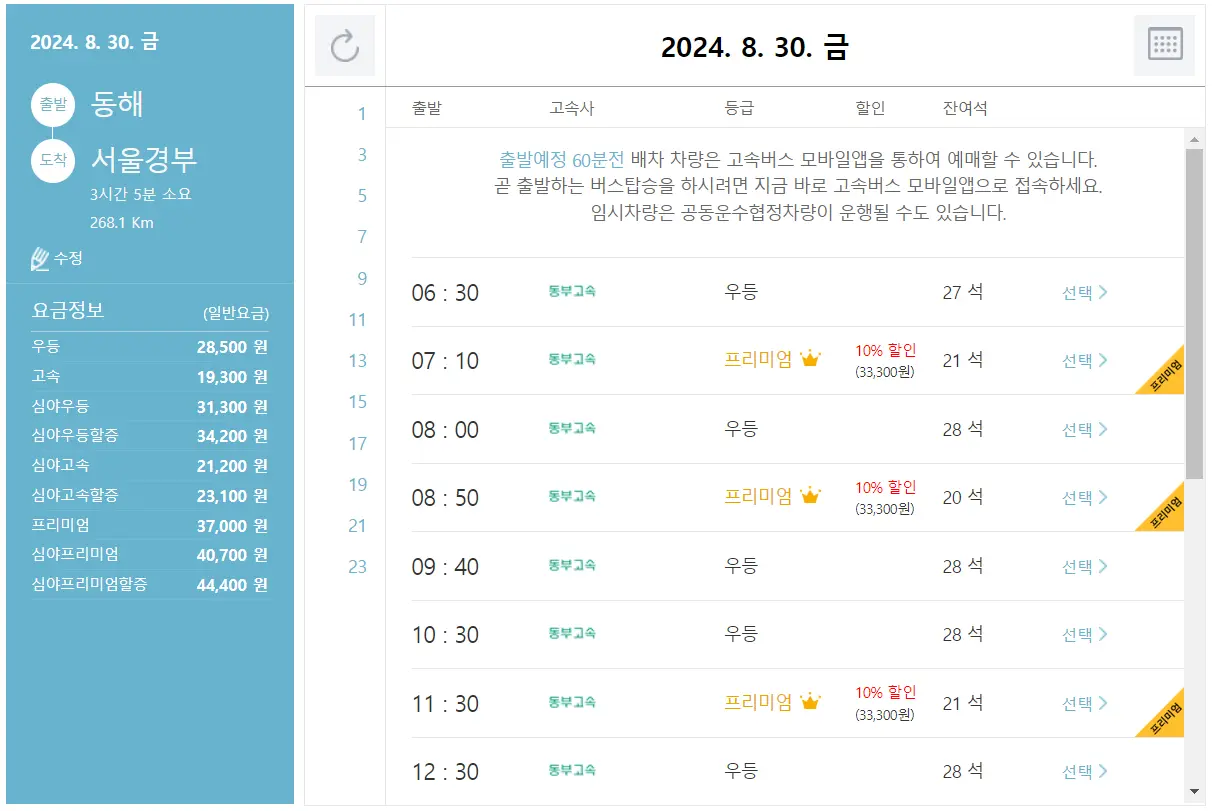Open the 선택 chevron on the 09:40 row
This screenshot has width=1215, height=811.
pyautogui.click(x=1105, y=566)
